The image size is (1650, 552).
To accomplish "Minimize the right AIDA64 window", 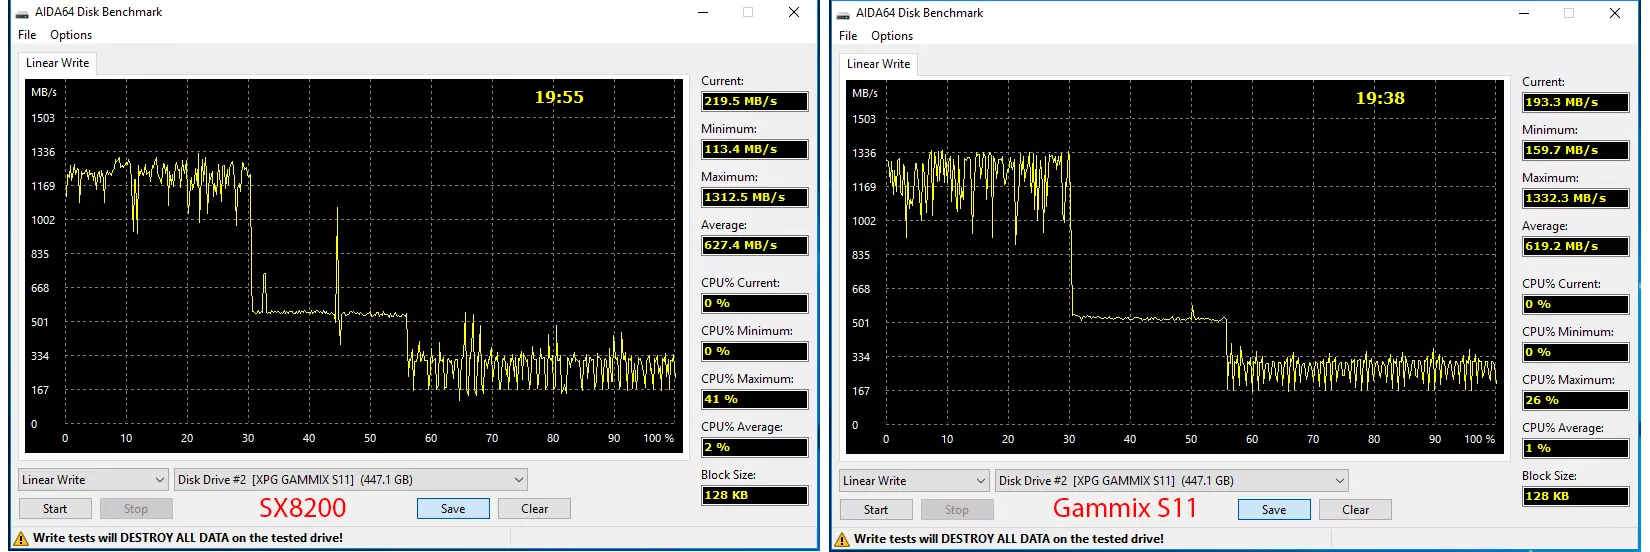I will (x=1524, y=14).
